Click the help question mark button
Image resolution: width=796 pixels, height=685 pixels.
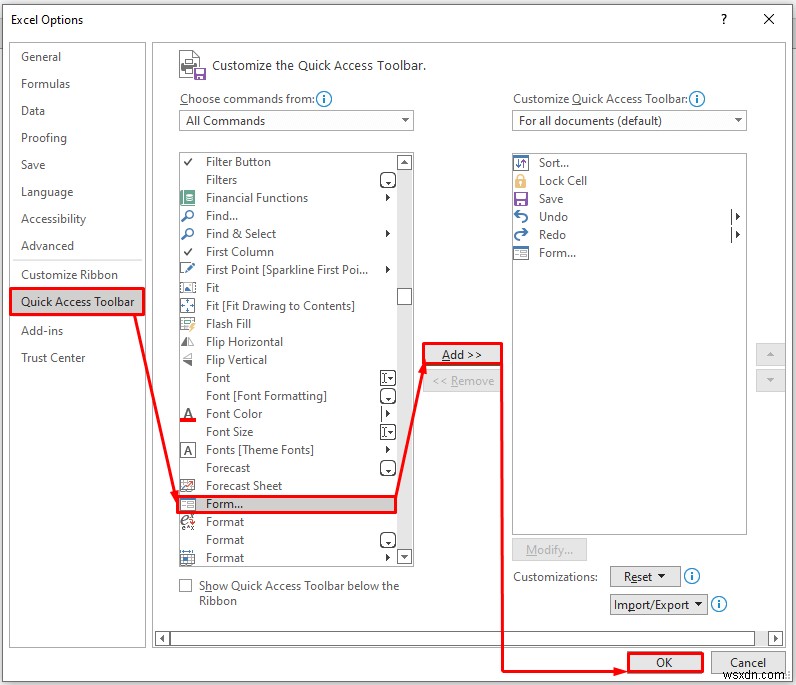[x=724, y=19]
